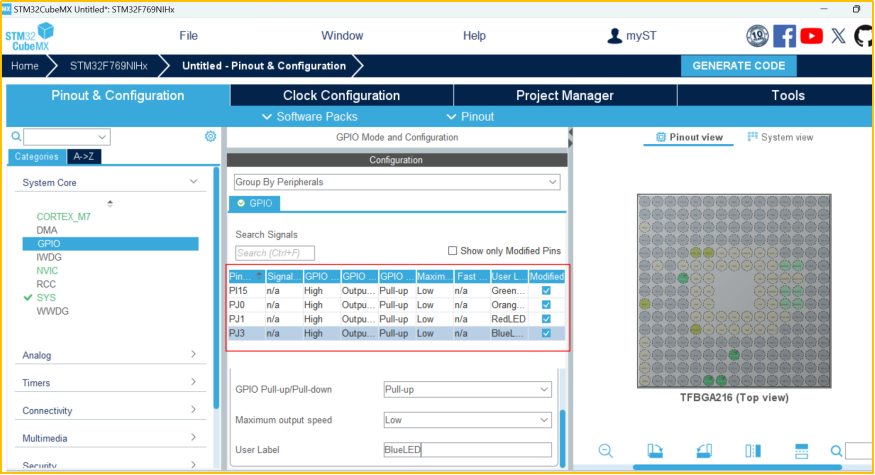Open the Group By Peripherals dropdown
875x475 pixels.
[x=396, y=182]
